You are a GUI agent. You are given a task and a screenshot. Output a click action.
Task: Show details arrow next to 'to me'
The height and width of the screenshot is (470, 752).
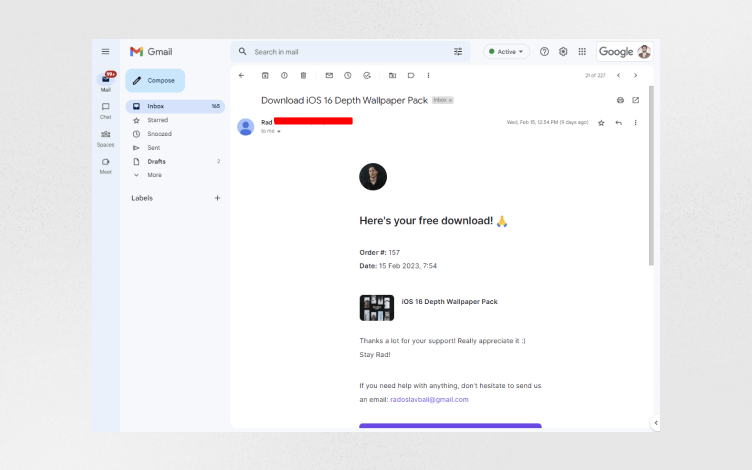click(x=279, y=131)
